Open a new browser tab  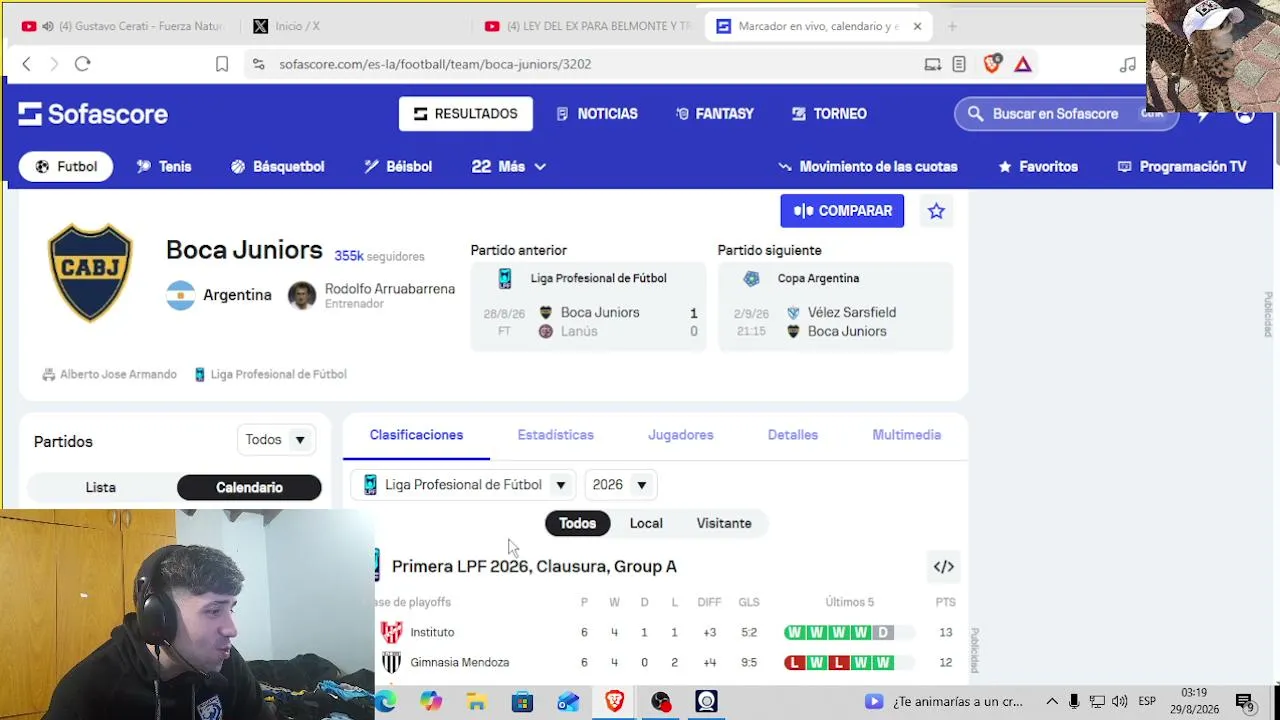tap(952, 26)
